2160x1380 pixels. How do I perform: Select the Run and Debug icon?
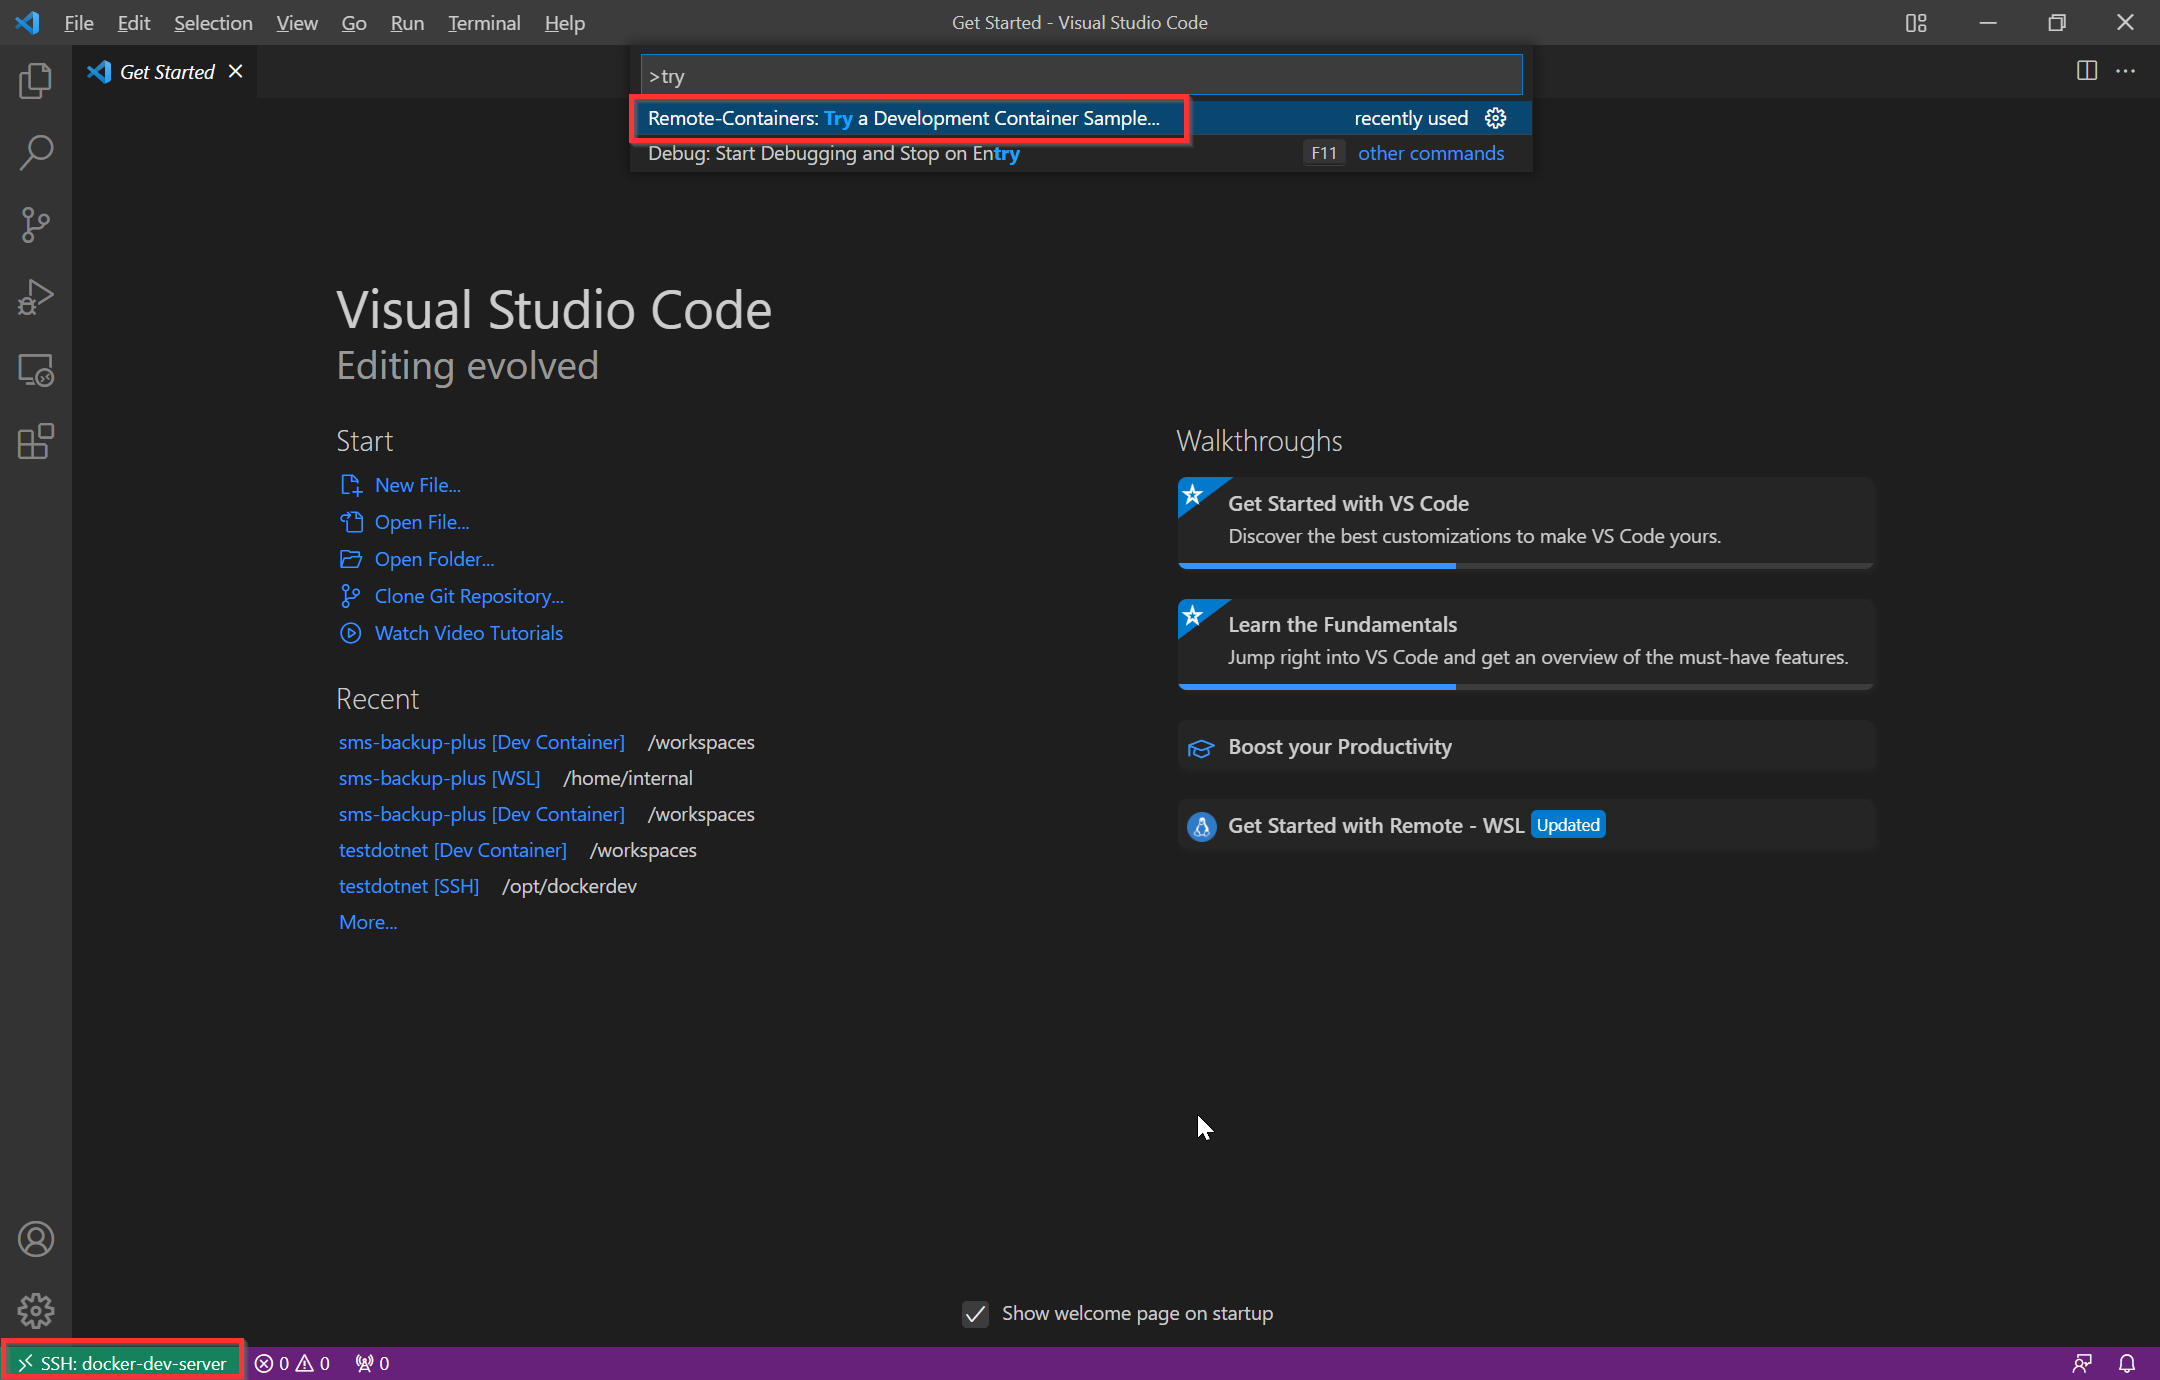pyautogui.click(x=36, y=297)
